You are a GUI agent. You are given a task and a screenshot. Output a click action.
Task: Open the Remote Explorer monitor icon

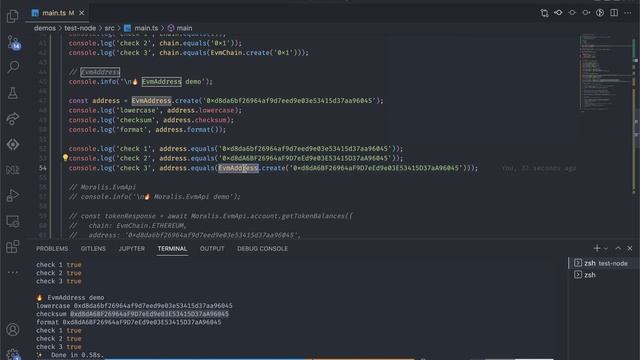tap(13, 221)
